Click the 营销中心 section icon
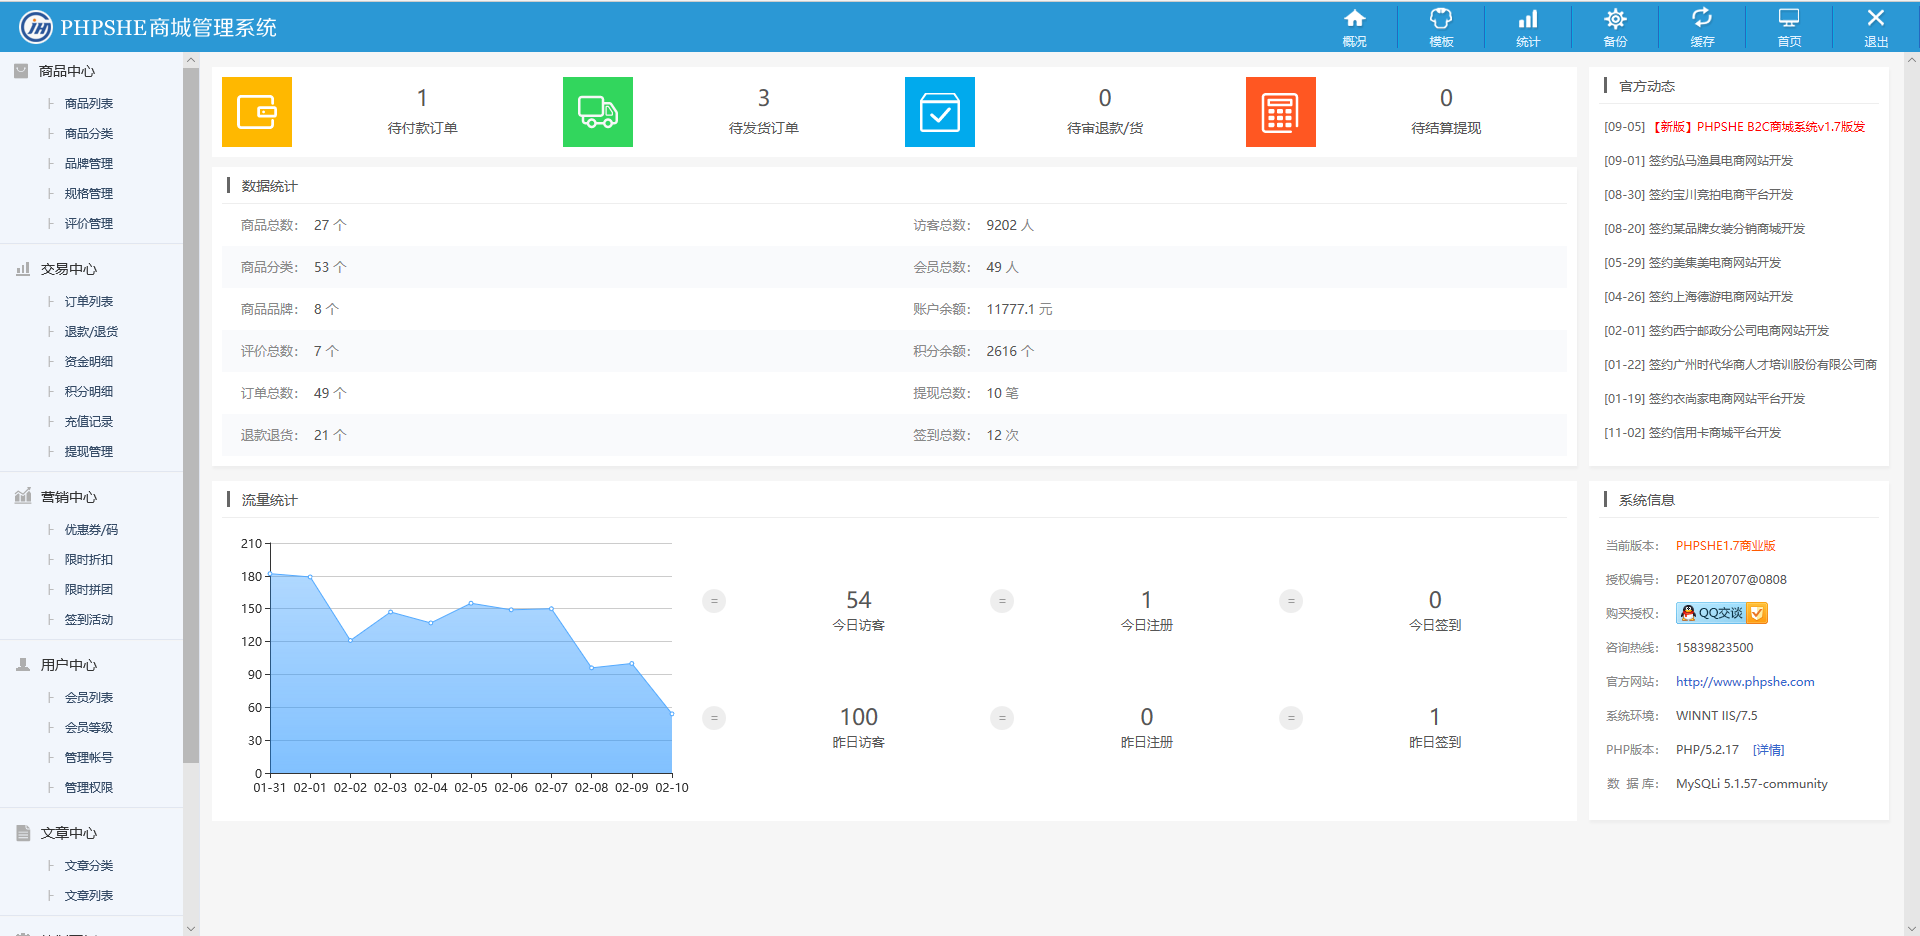The image size is (1920, 936). click(23, 496)
